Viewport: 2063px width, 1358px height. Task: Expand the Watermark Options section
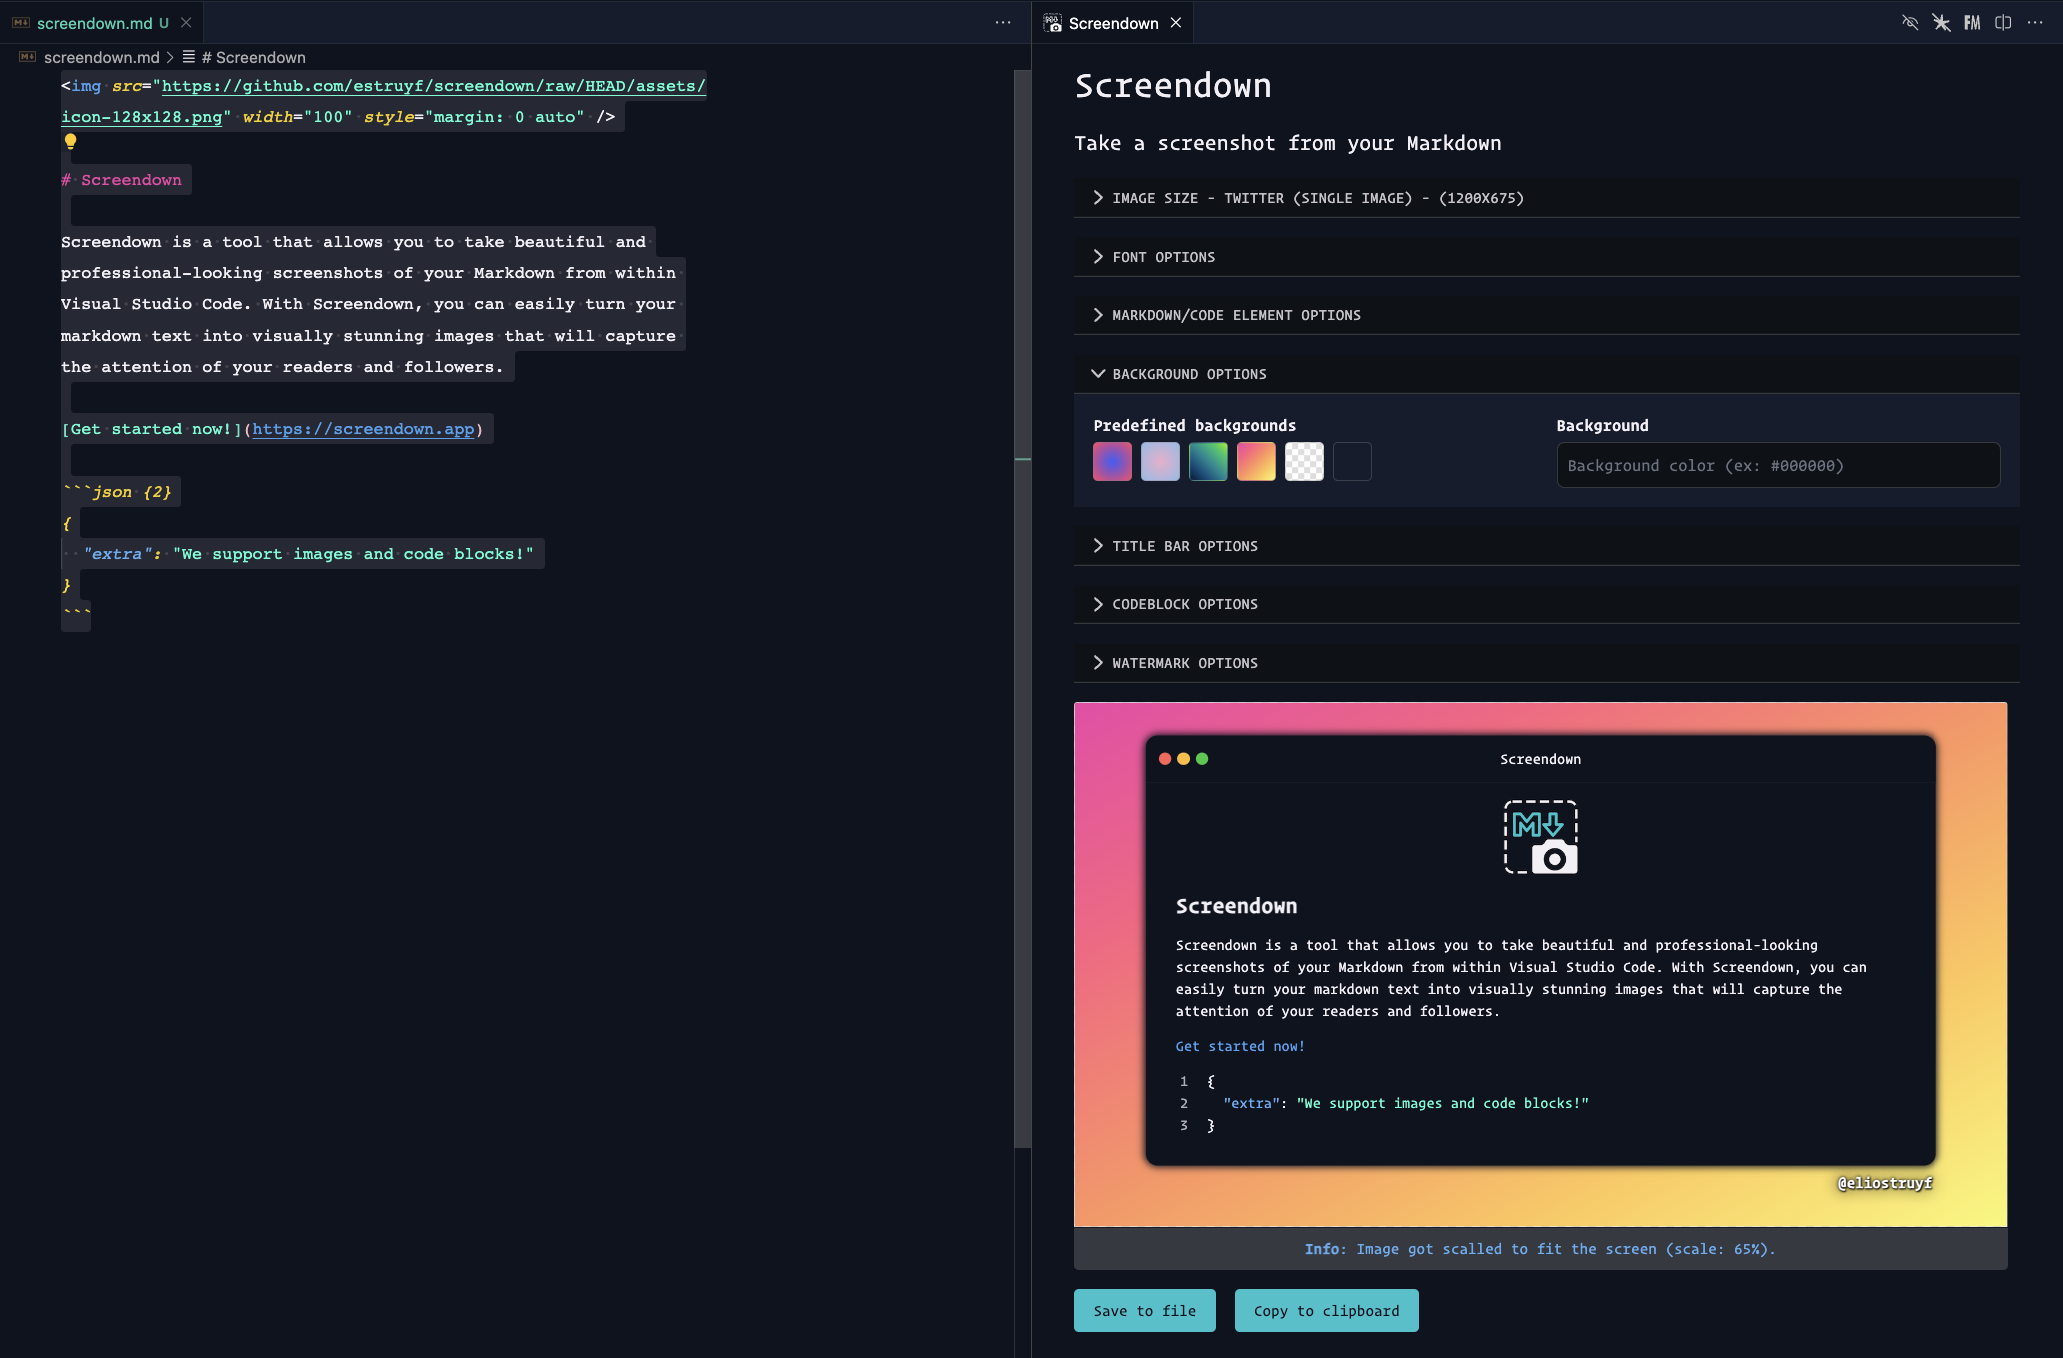point(1185,663)
